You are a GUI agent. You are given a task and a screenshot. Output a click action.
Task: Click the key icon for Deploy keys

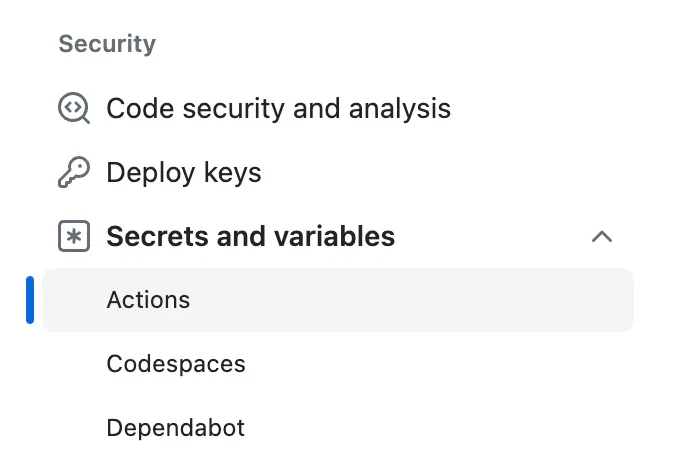74,173
